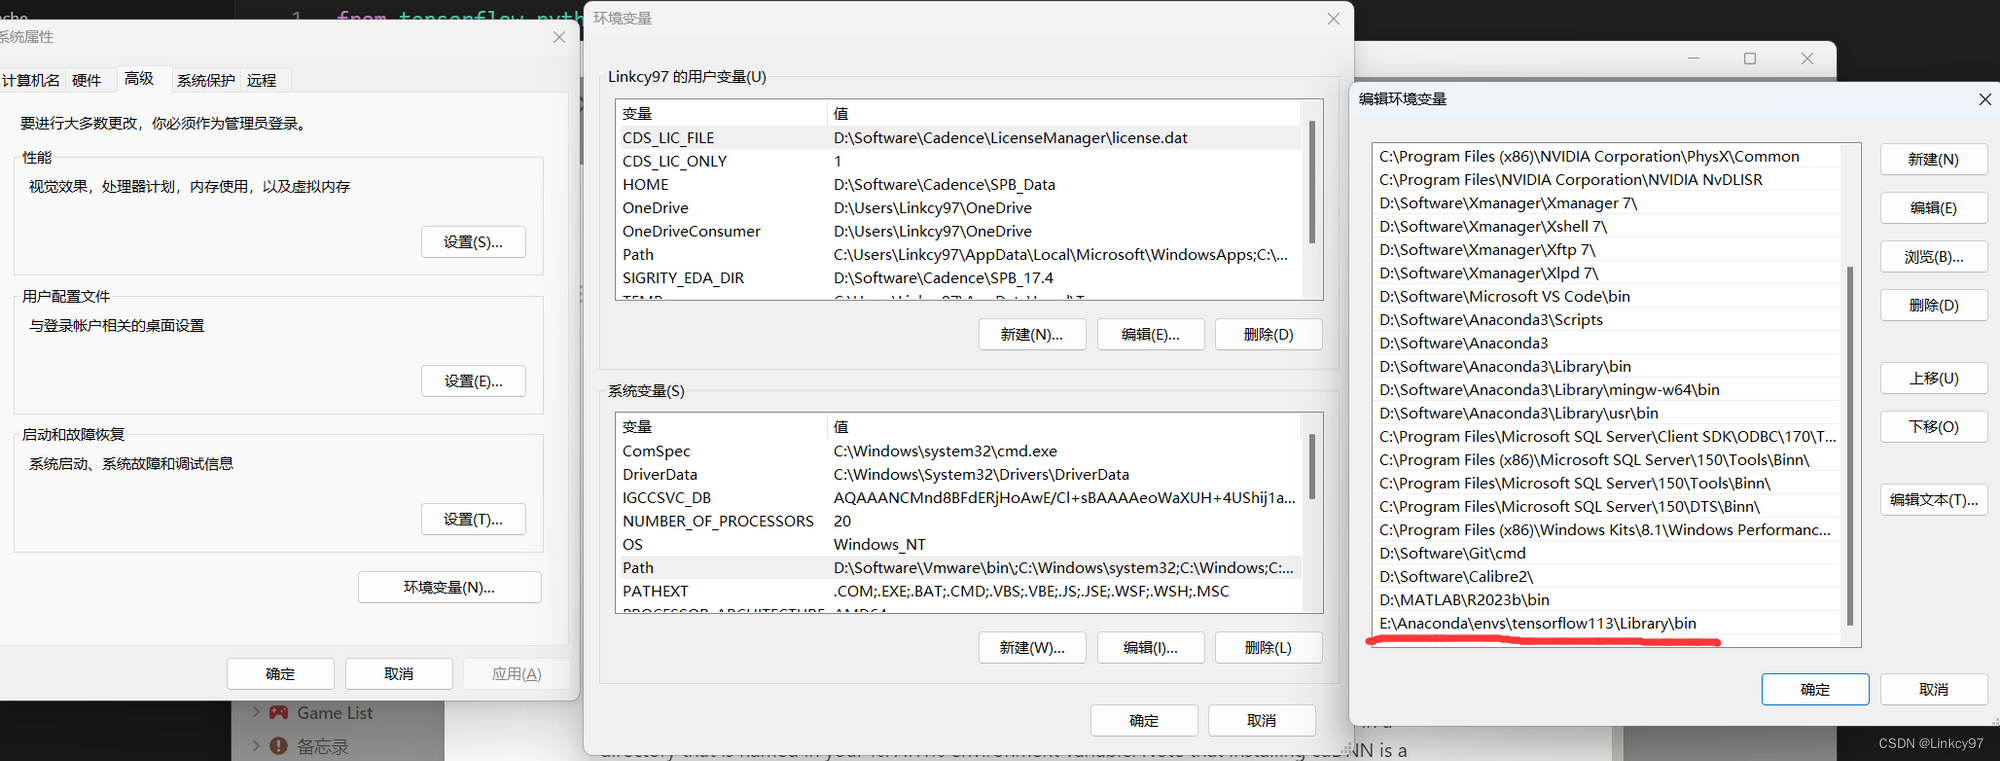Select DriverData system variable row
Screen dimensions: 2000x761
click(959, 474)
